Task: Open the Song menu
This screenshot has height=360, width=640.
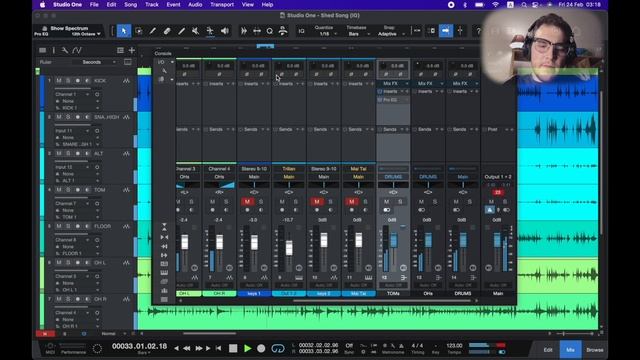Action: point(131,4)
